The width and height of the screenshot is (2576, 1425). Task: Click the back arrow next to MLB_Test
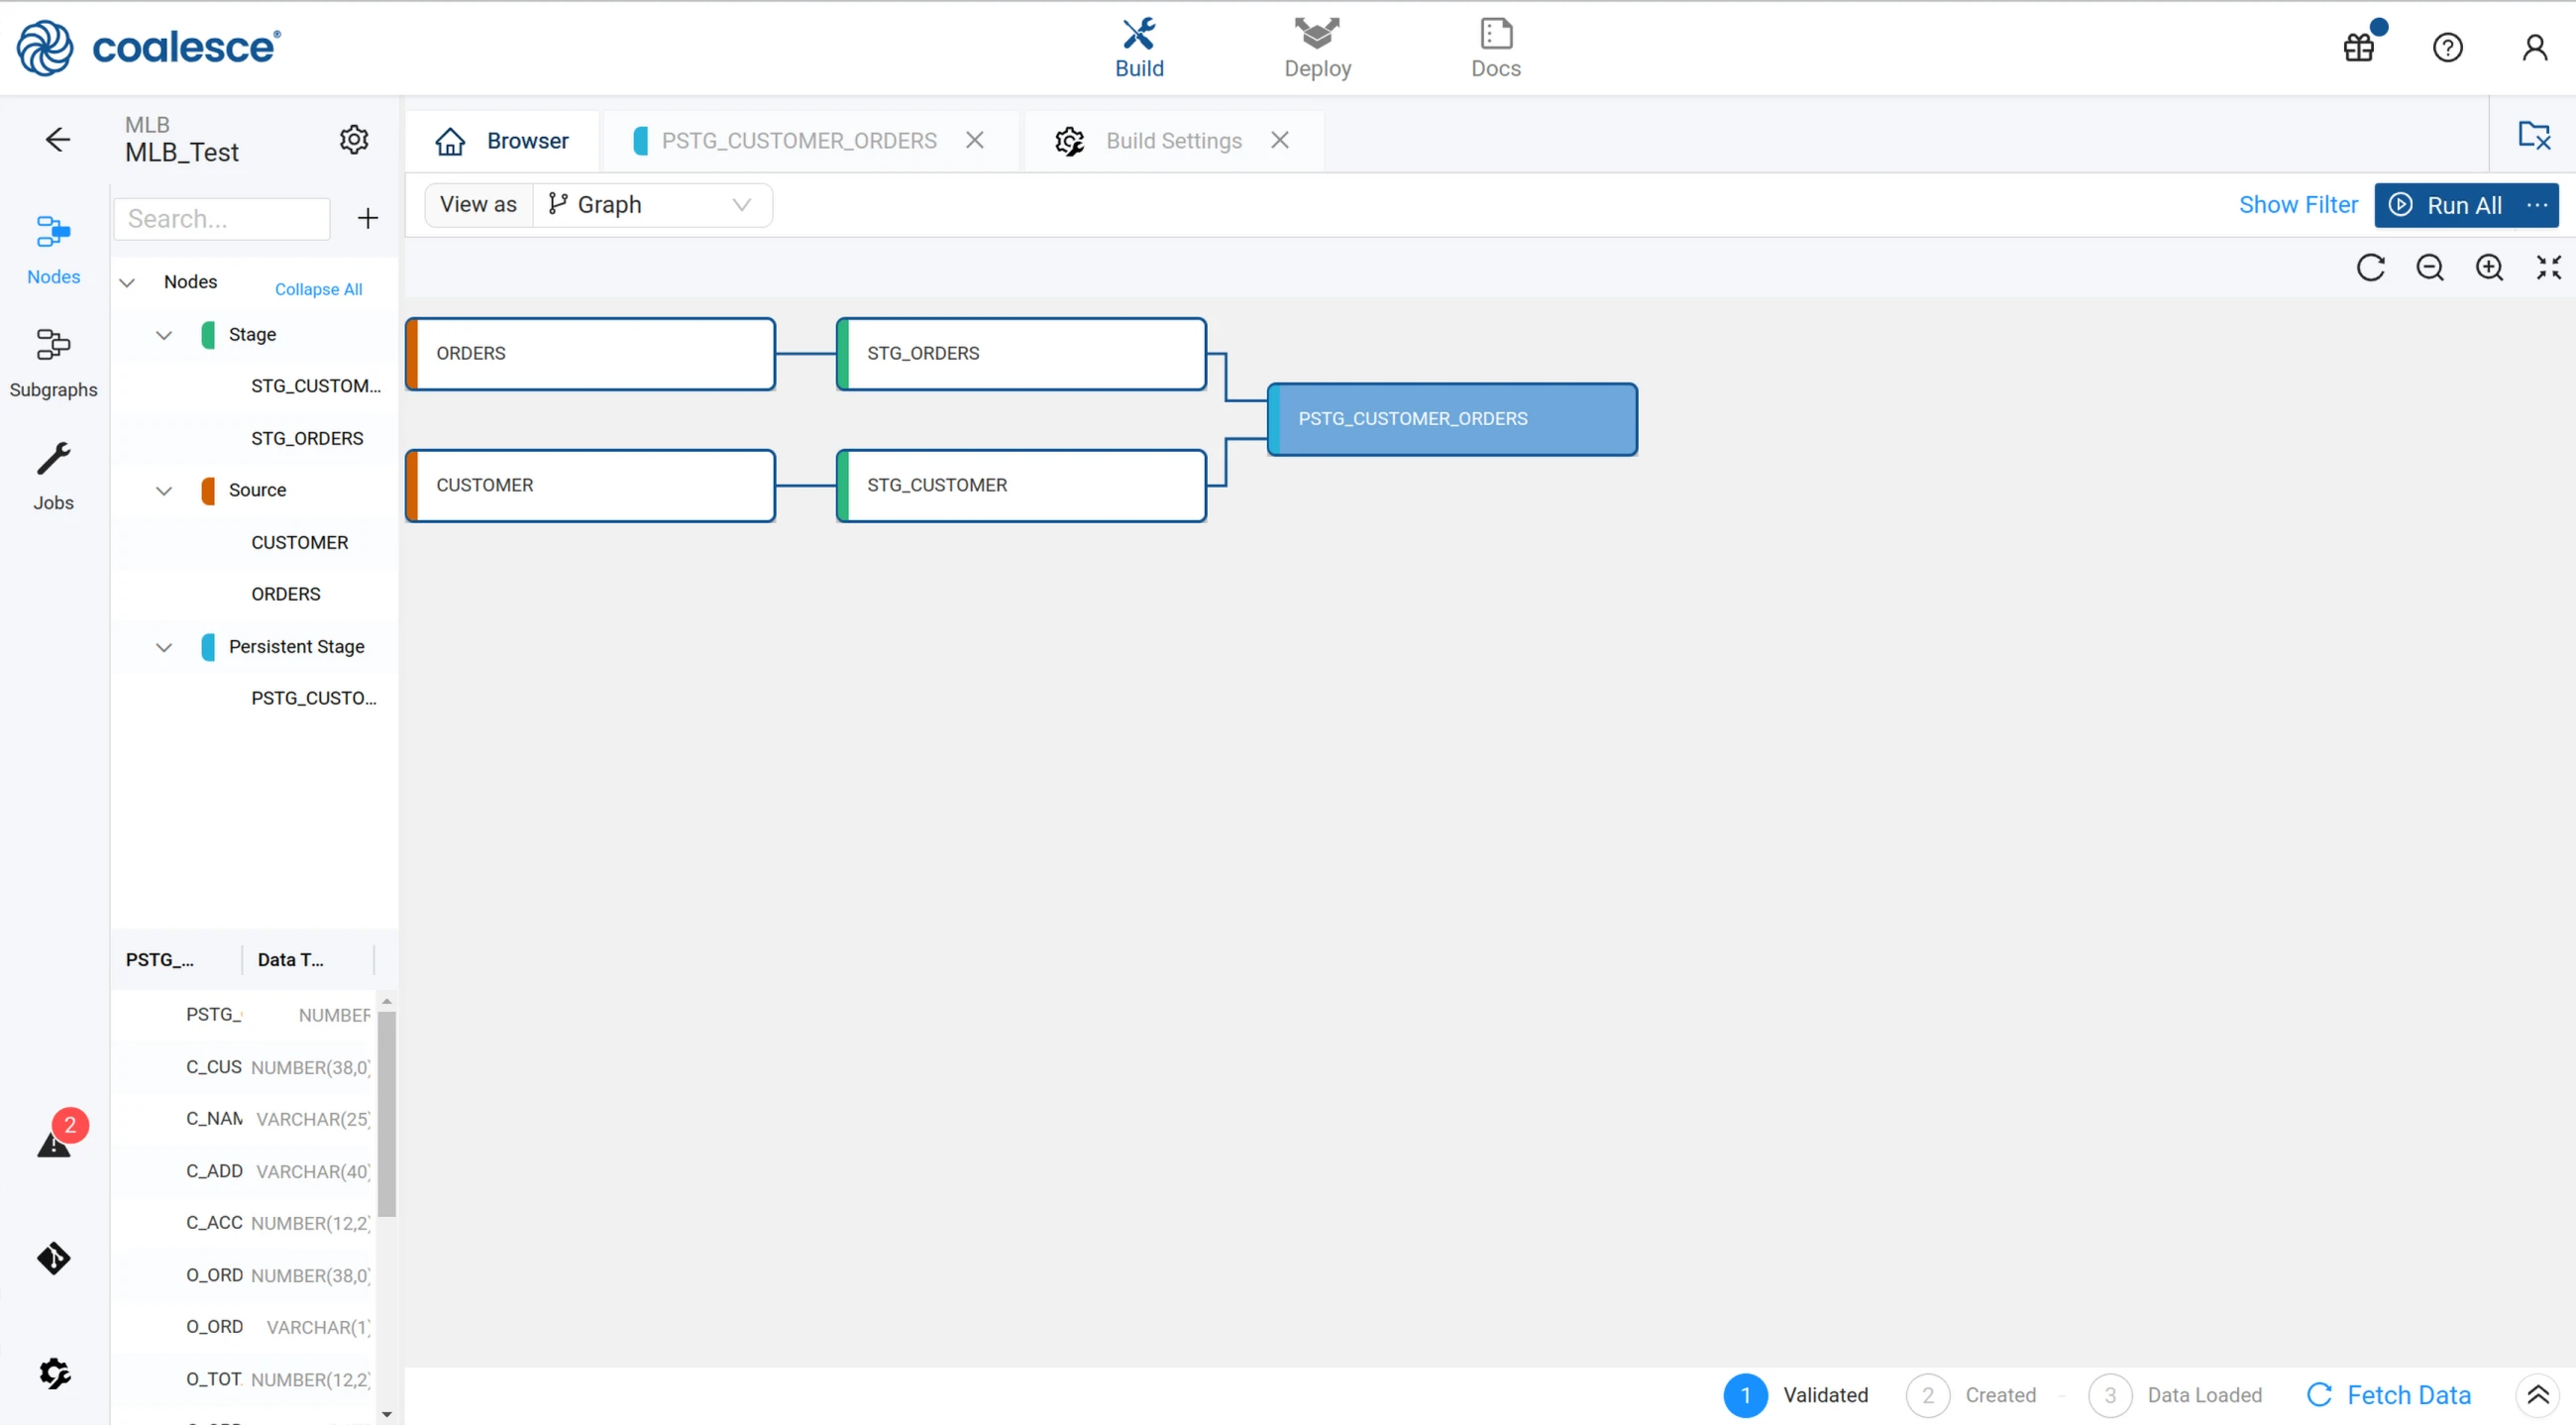click(58, 139)
